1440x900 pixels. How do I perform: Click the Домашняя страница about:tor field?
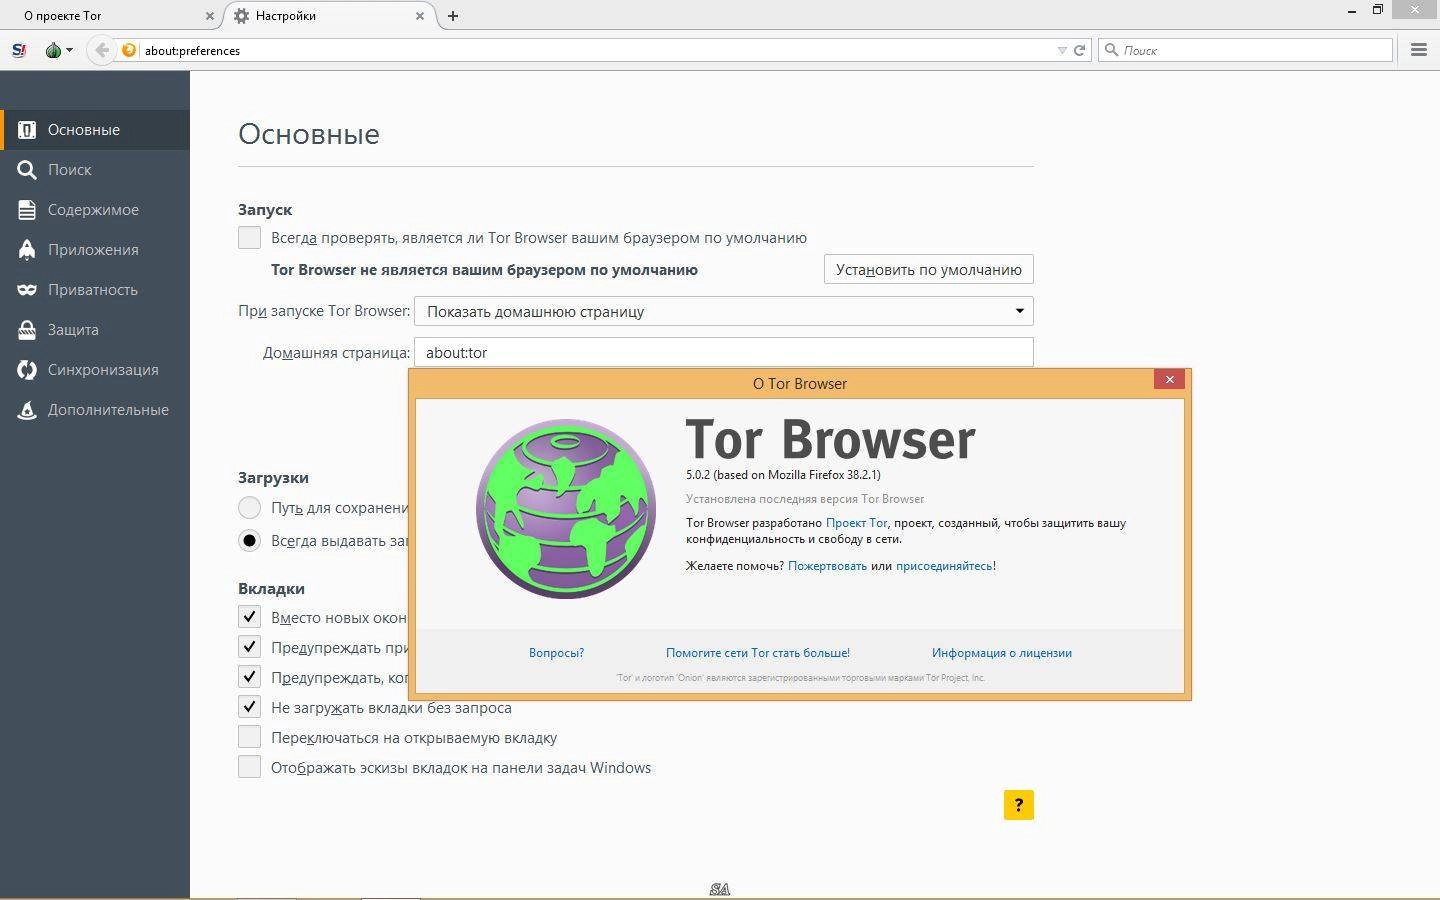(724, 352)
